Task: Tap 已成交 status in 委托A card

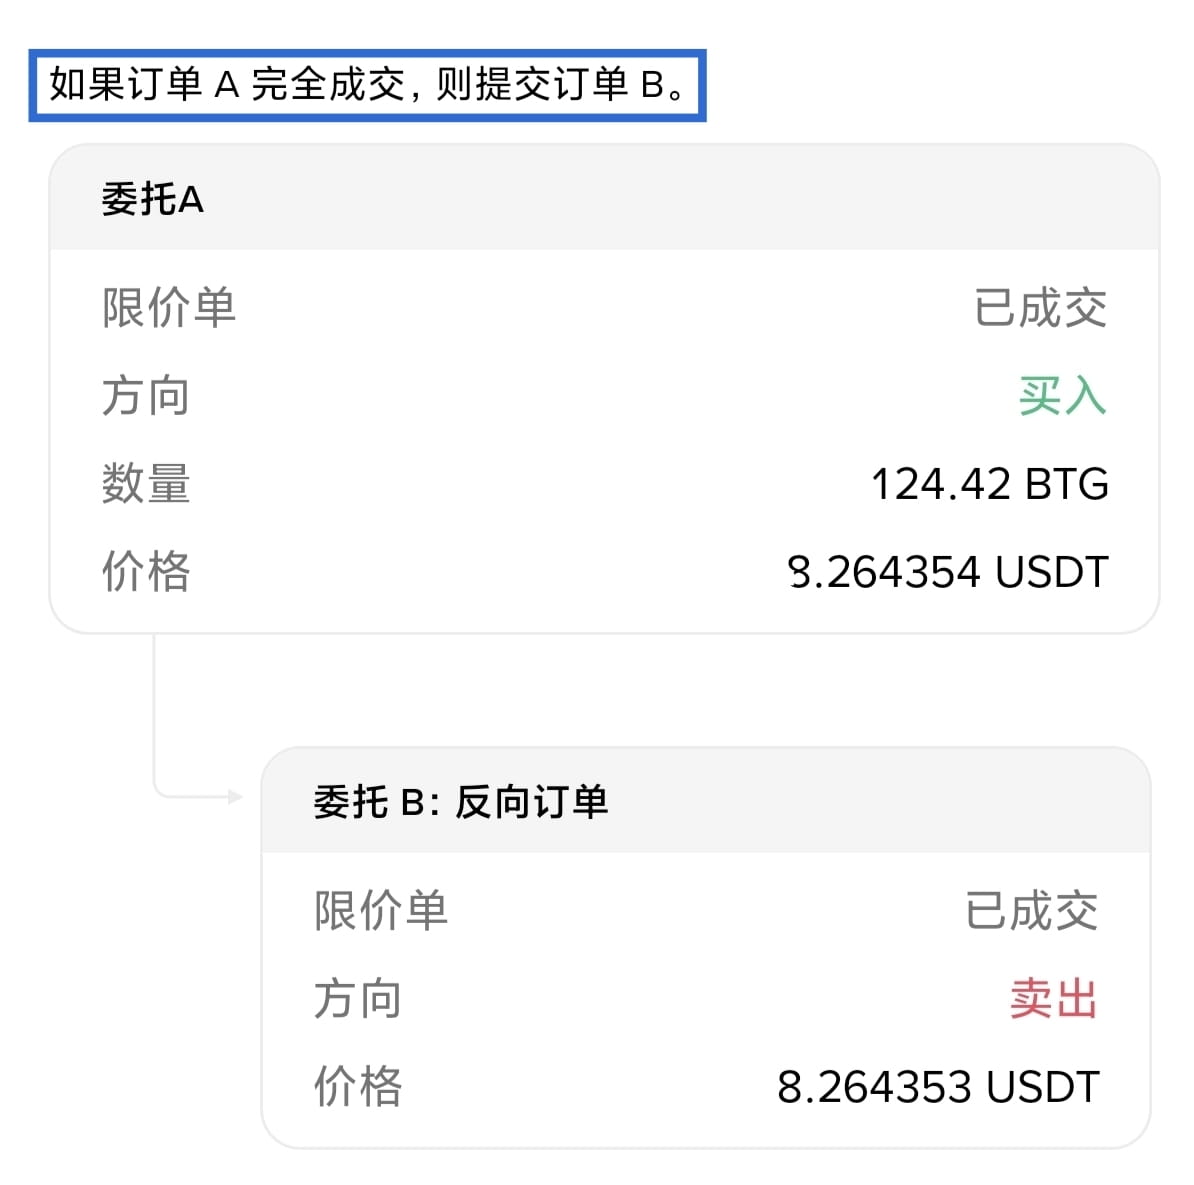Action: (x=1040, y=308)
